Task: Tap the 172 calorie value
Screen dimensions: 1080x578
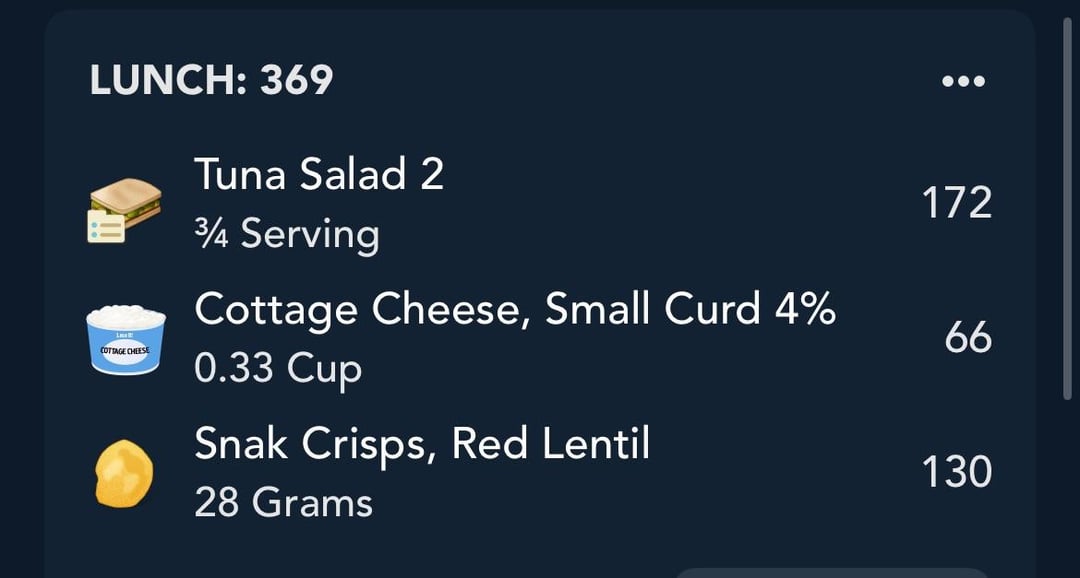Action: pos(957,203)
